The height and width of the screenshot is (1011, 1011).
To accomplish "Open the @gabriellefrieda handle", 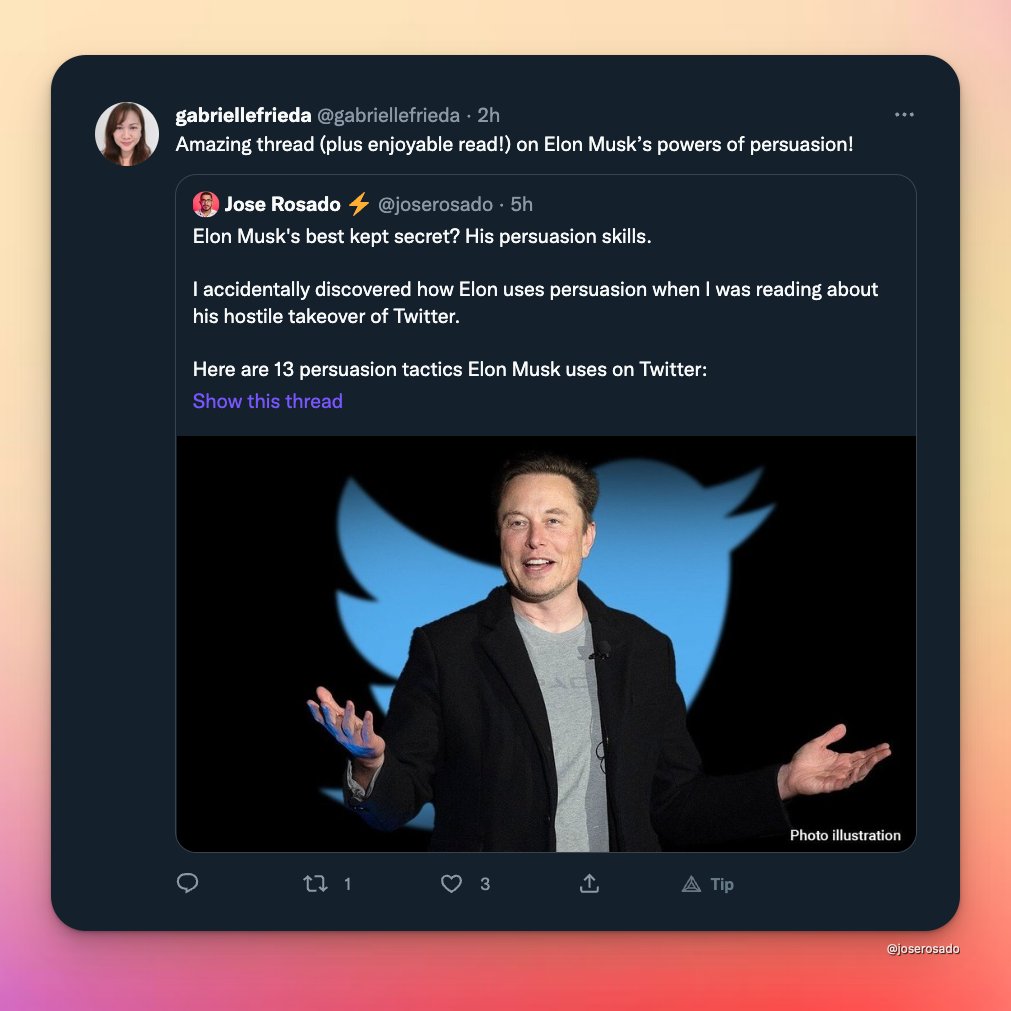I will 388,115.
